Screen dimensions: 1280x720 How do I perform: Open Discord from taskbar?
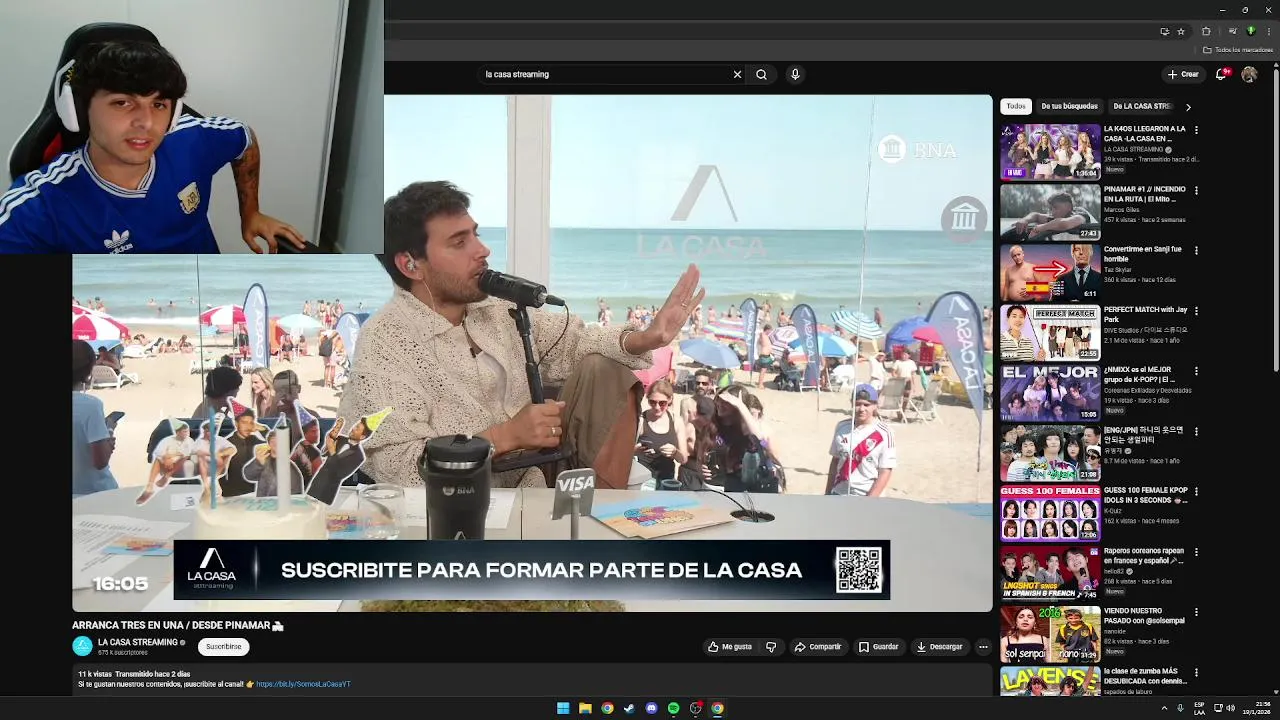tap(651, 708)
